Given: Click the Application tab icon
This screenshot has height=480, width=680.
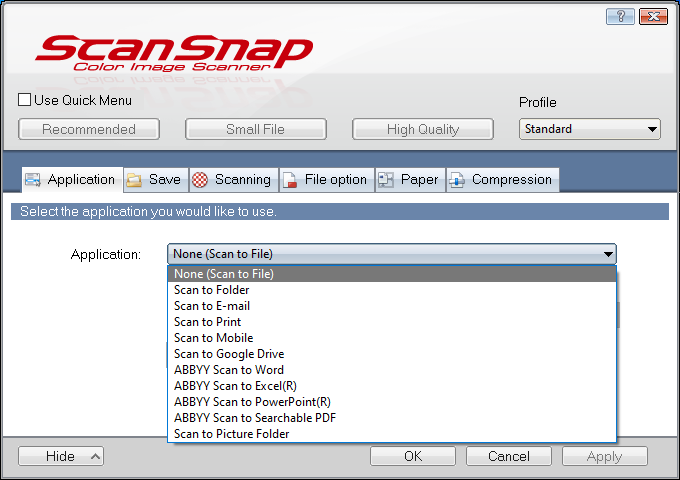Looking at the screenshot, I should pyautogui.click(x=33, y=180).
